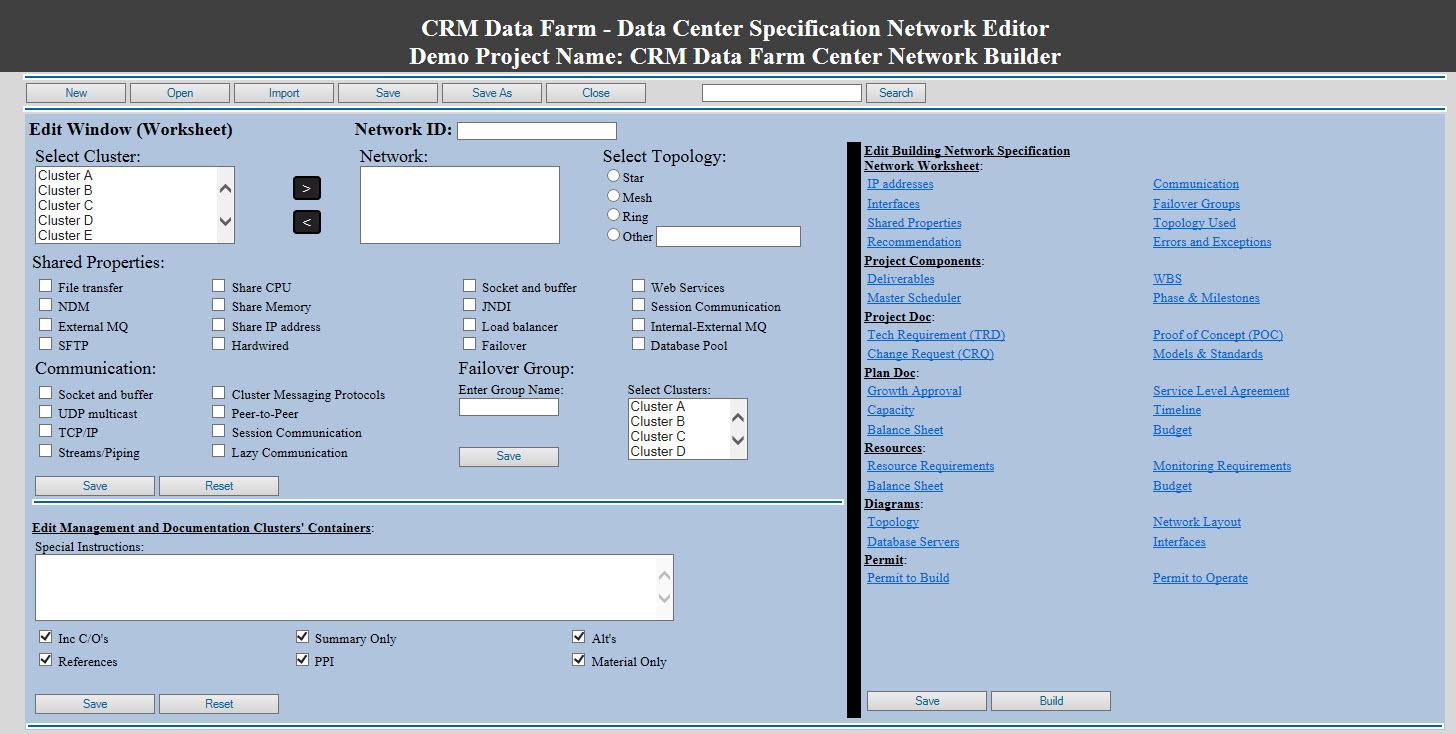1456x734 pixels.
Task: Toggle the Peer-to-Peer communication checkbox
Action: [218, 412]
